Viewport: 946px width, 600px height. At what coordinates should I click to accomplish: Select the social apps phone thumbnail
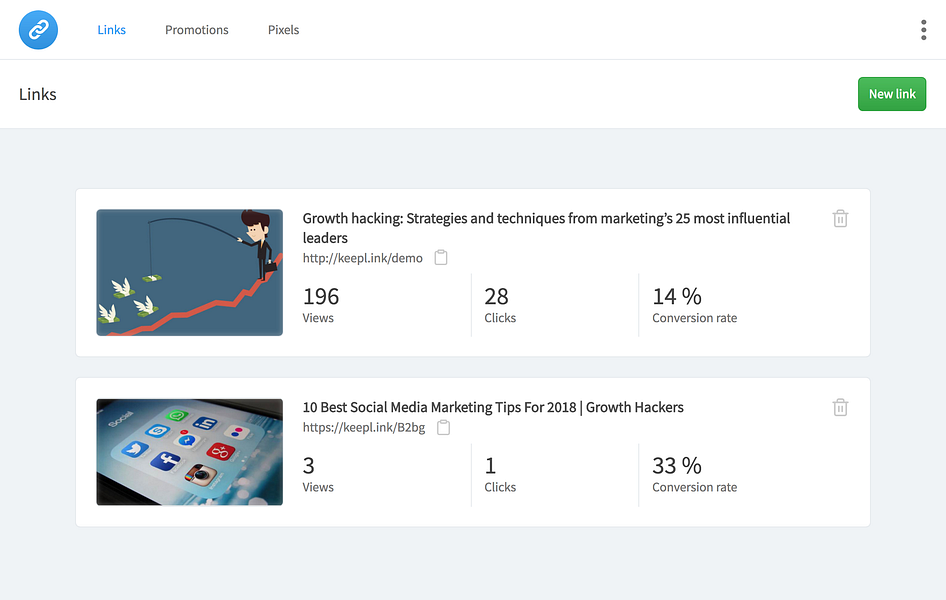tap(189, 452)
